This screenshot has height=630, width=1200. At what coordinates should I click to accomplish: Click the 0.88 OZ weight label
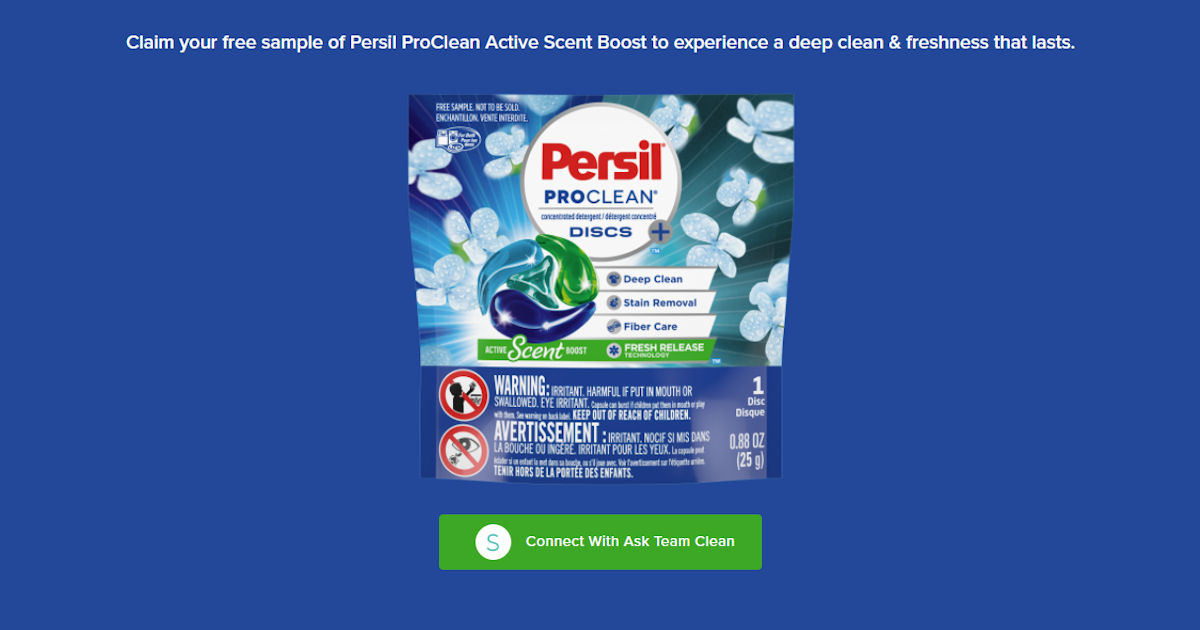[748, 441]
